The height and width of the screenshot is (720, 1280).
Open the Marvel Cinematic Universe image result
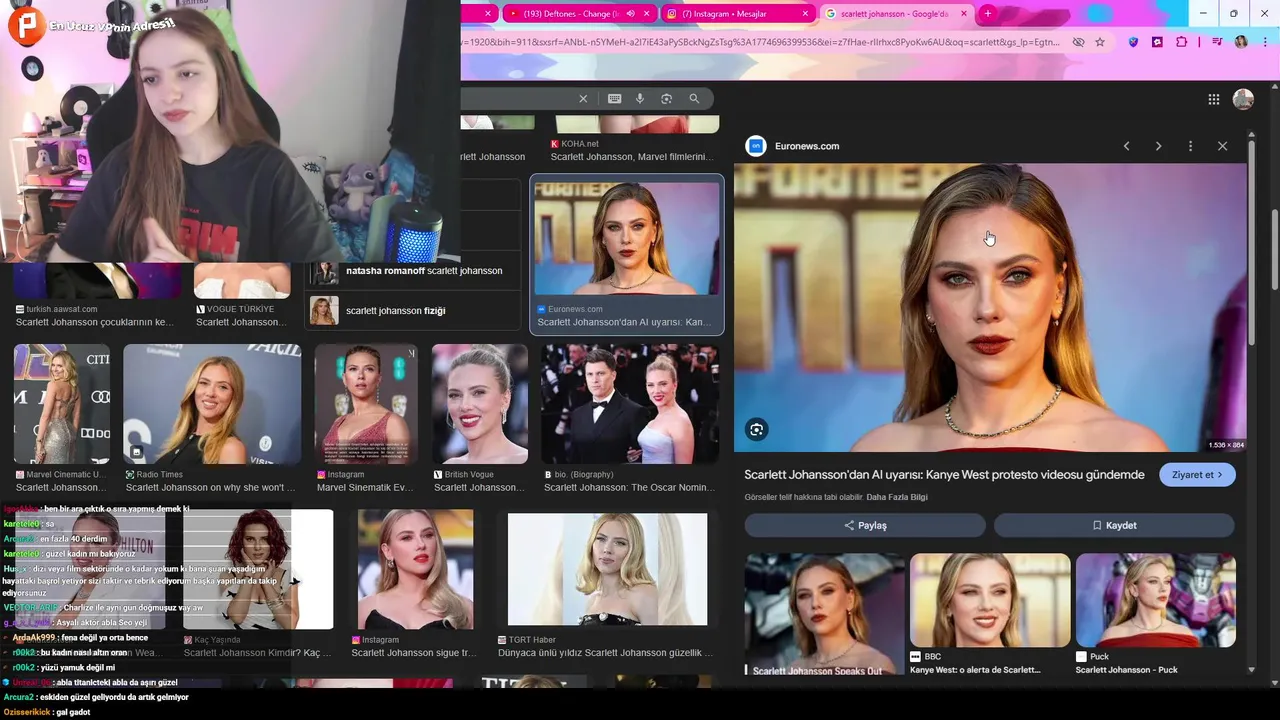coord(62,404)
